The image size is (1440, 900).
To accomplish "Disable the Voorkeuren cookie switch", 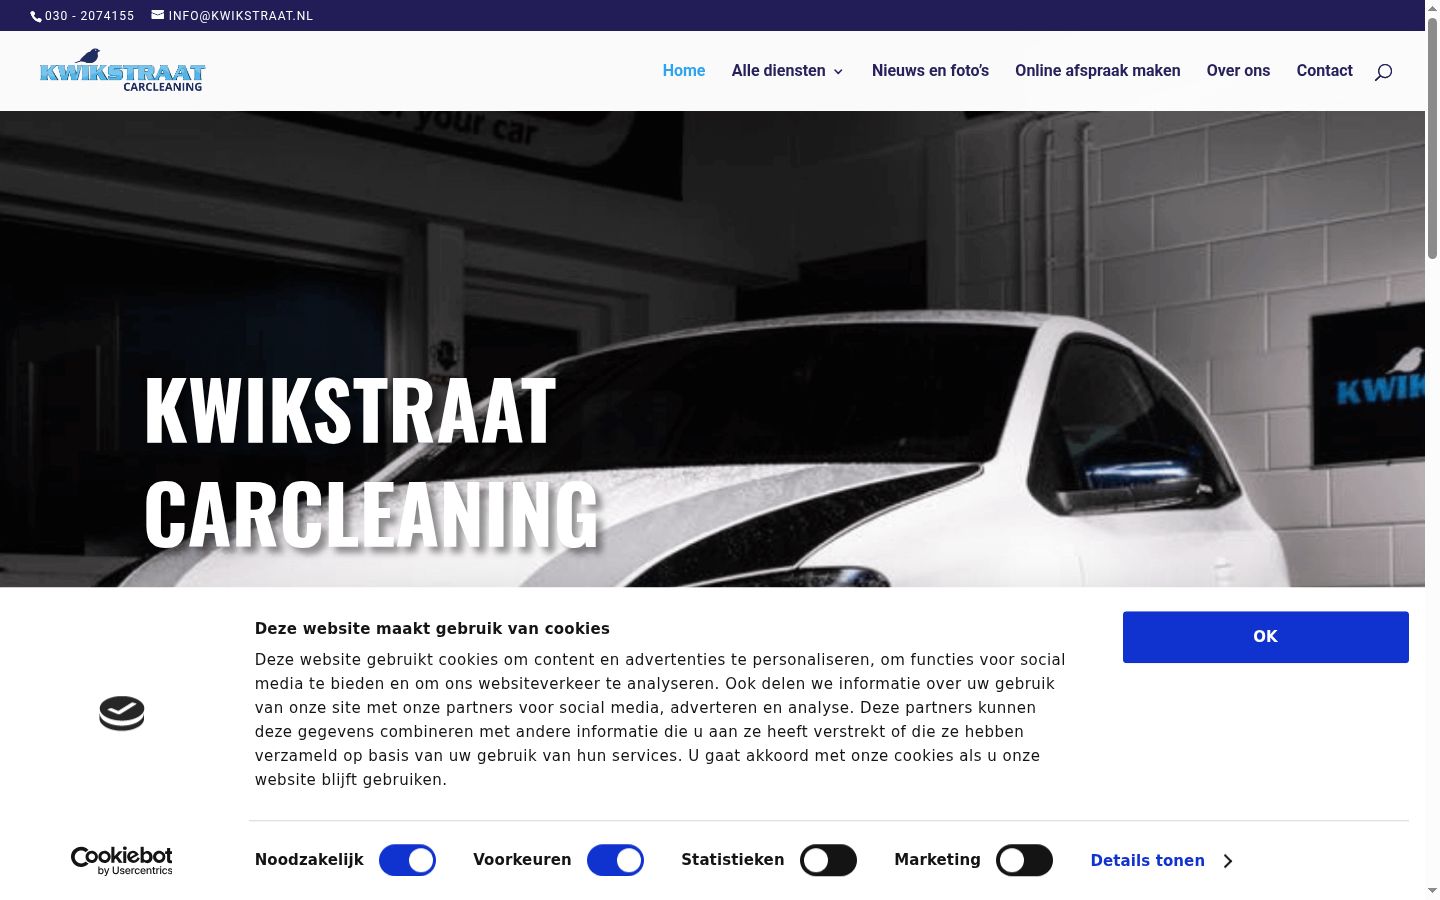I will click(615, 860).
